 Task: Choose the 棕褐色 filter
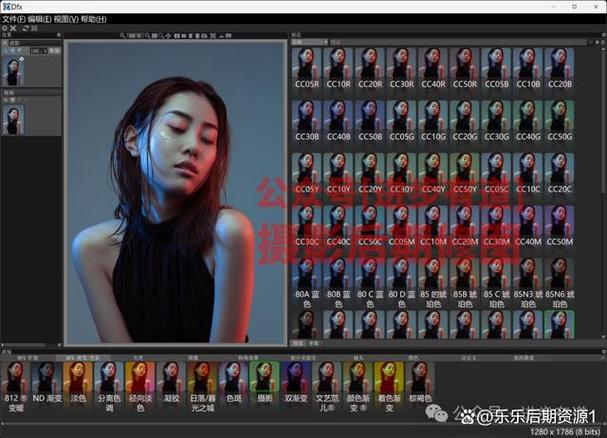coord(420,383)
